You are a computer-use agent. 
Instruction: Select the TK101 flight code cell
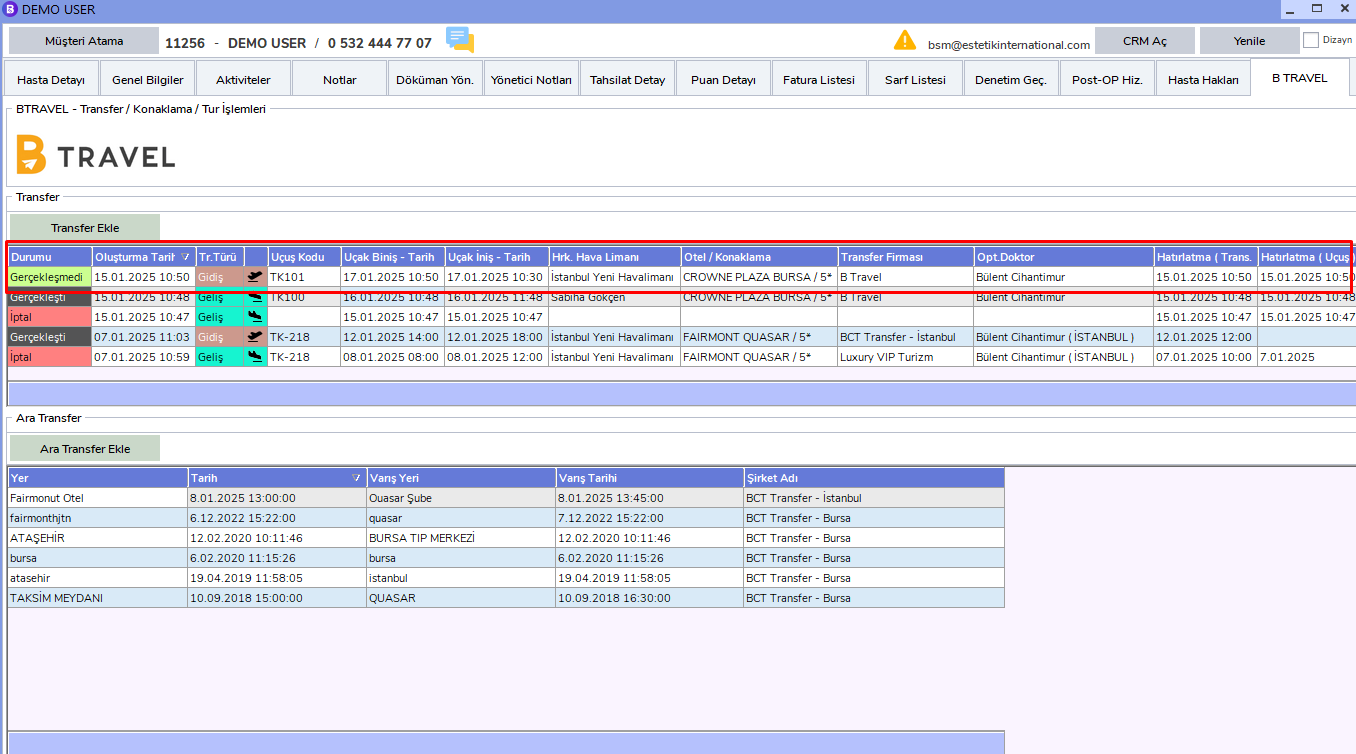[x=304, y=277]
